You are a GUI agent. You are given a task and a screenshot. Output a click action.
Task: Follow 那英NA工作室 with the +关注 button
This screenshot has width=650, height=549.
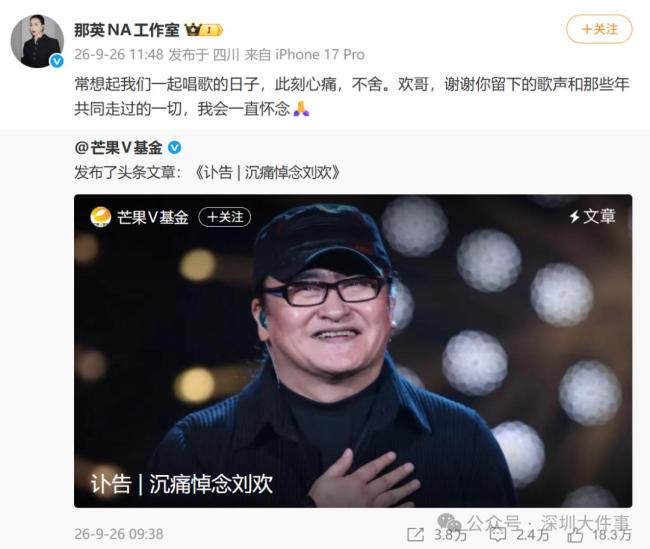599,29
